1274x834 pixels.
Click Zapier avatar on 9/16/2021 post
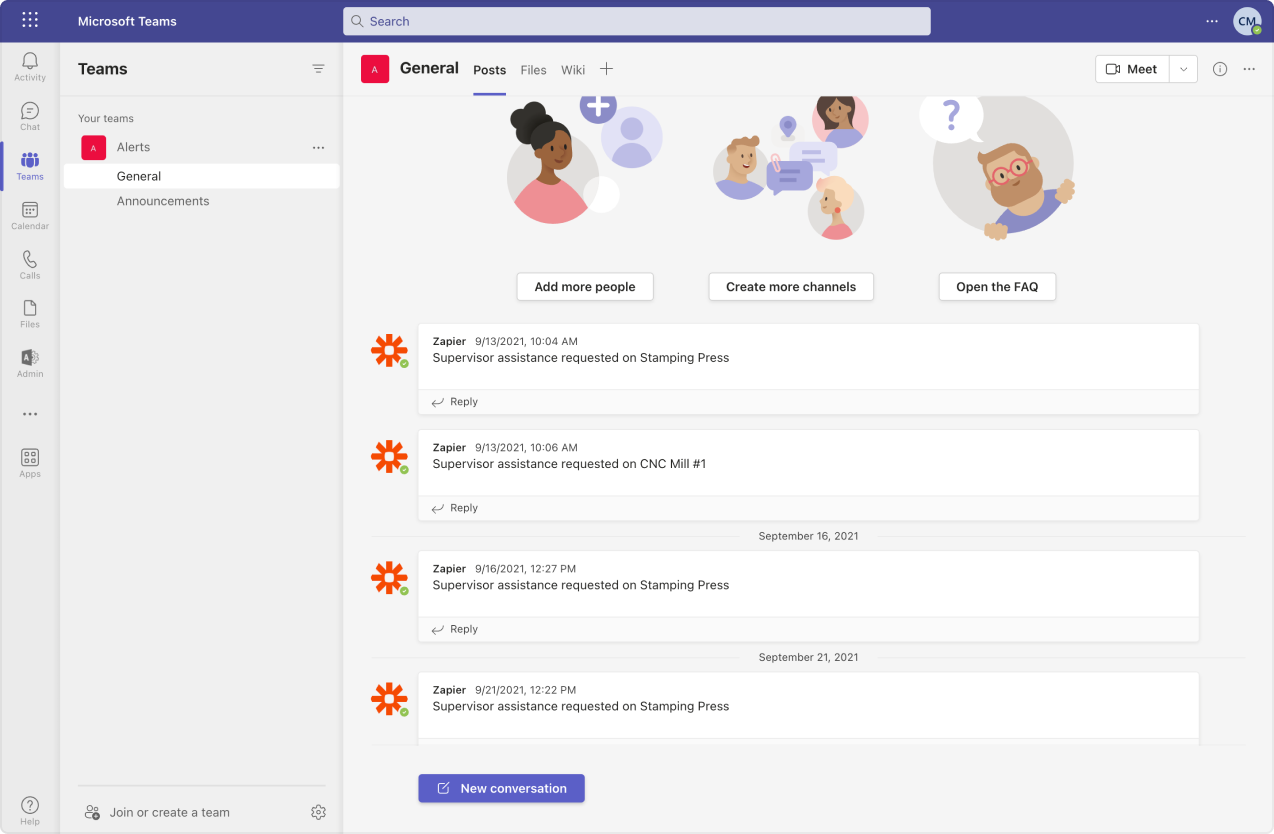click(389, 578)
